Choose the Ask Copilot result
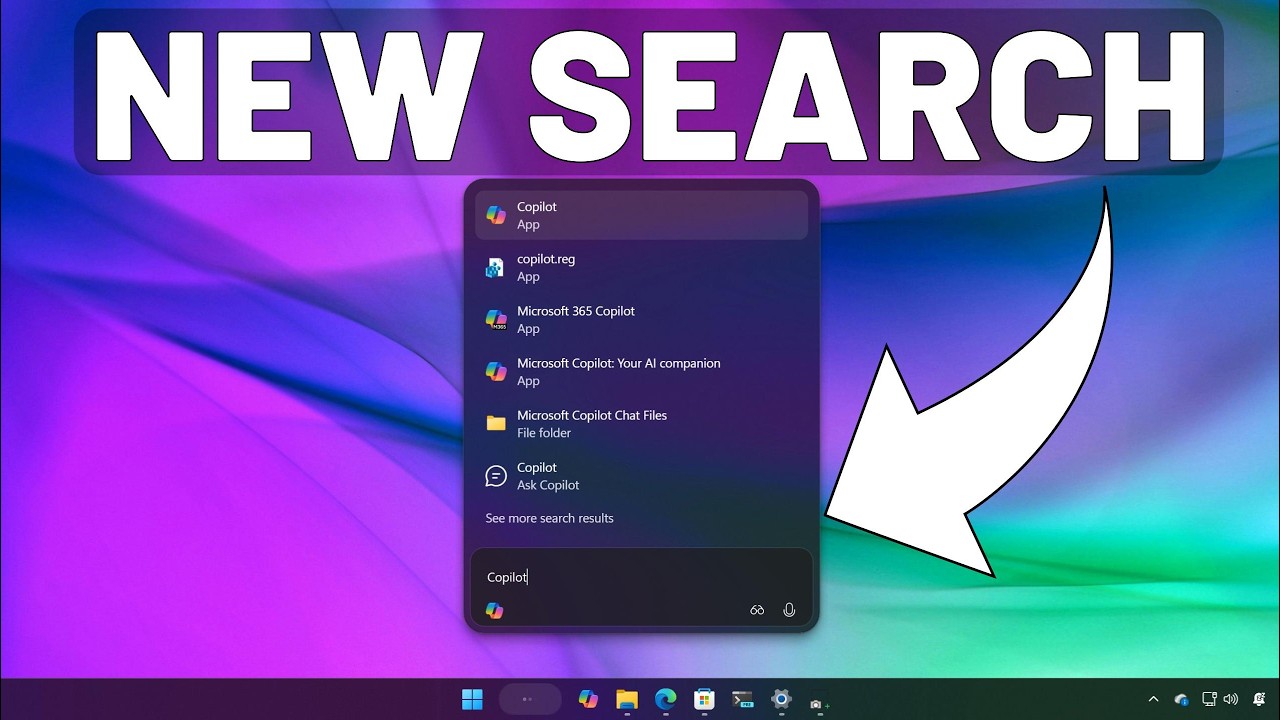The height and width of the screenshot is (720, 1280). pyautogui.click(x=641, y=475)
